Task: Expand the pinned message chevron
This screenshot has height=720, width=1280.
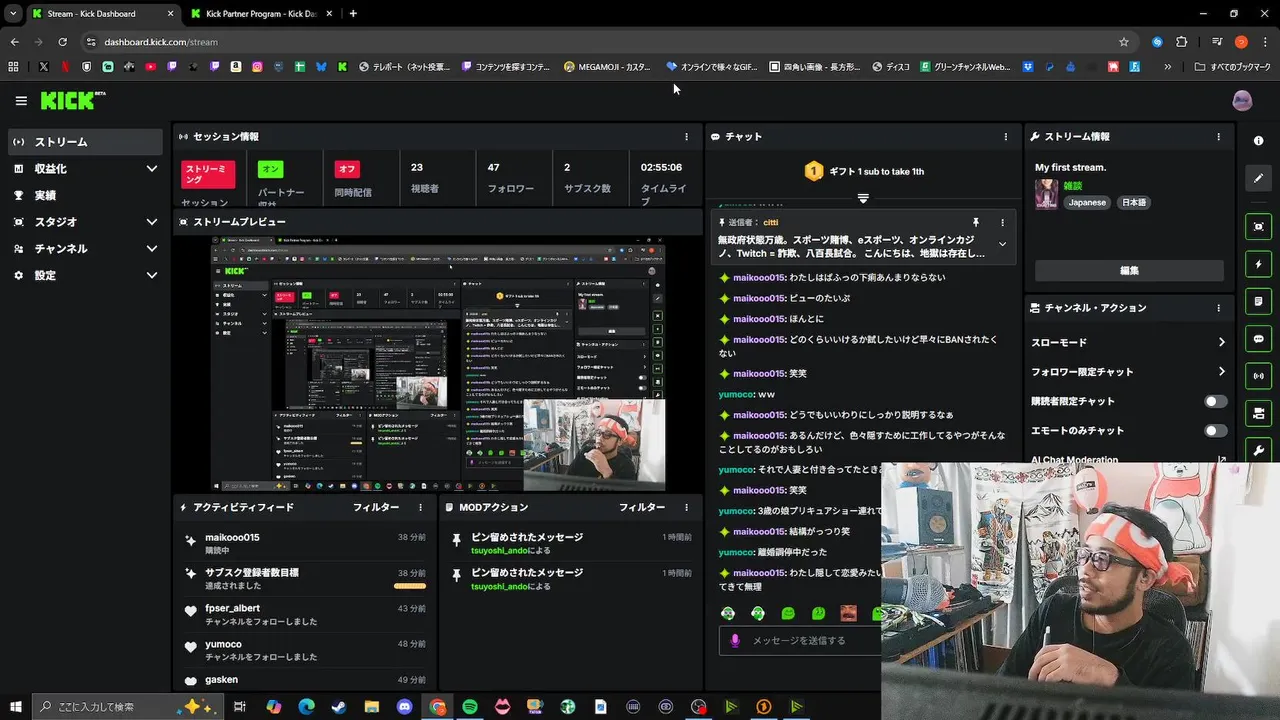Action: point(1002,244)
